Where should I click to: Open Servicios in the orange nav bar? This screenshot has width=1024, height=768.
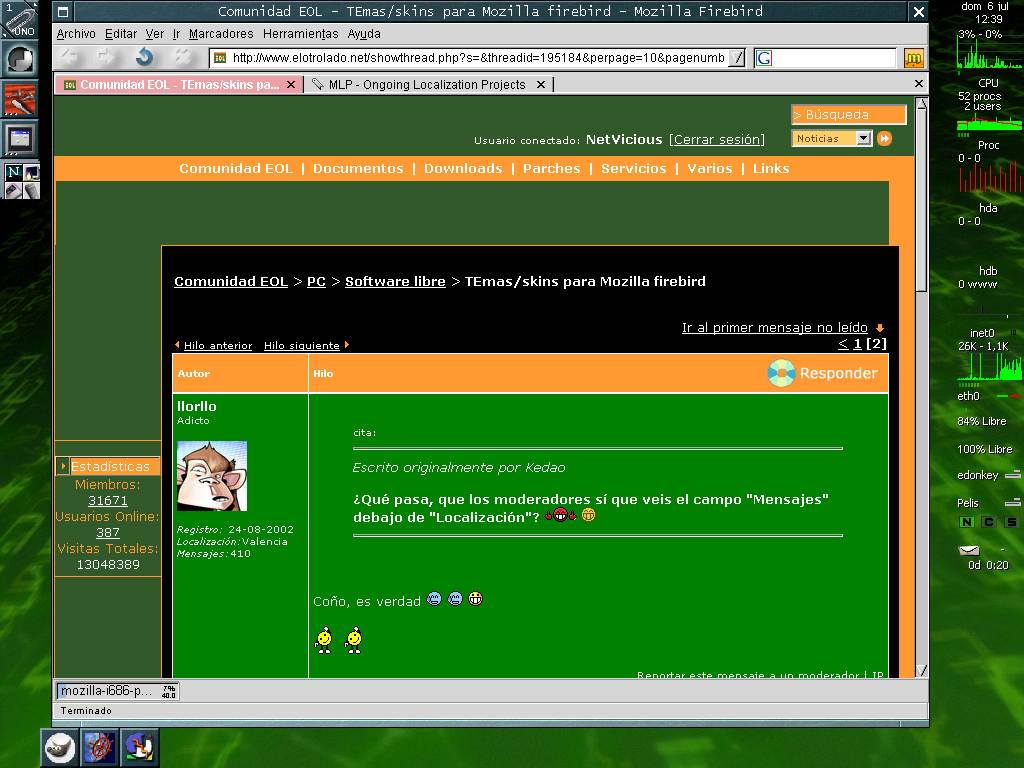click(x=633, y=168)
